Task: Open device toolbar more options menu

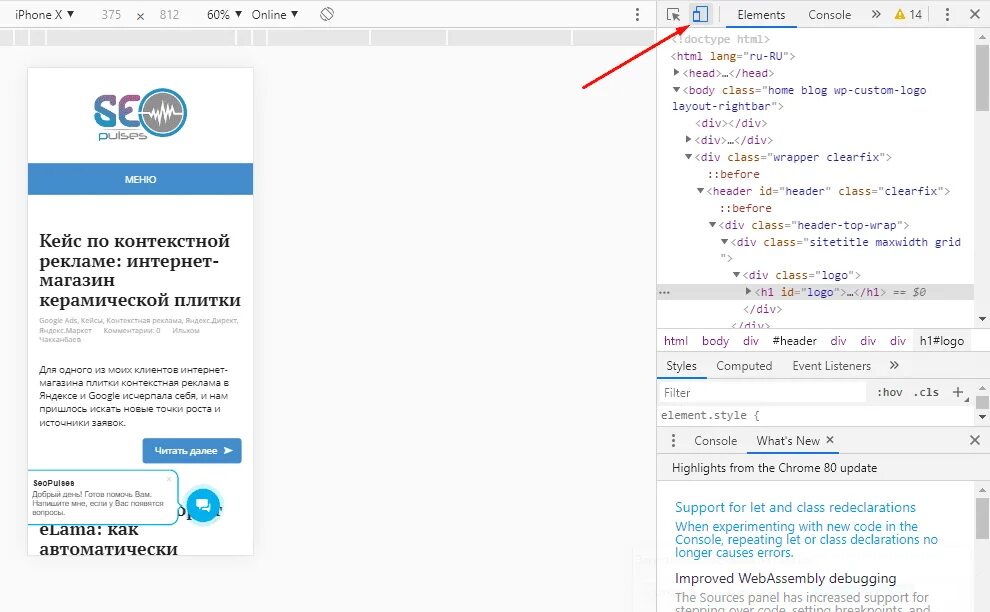Action: point(637,14)
